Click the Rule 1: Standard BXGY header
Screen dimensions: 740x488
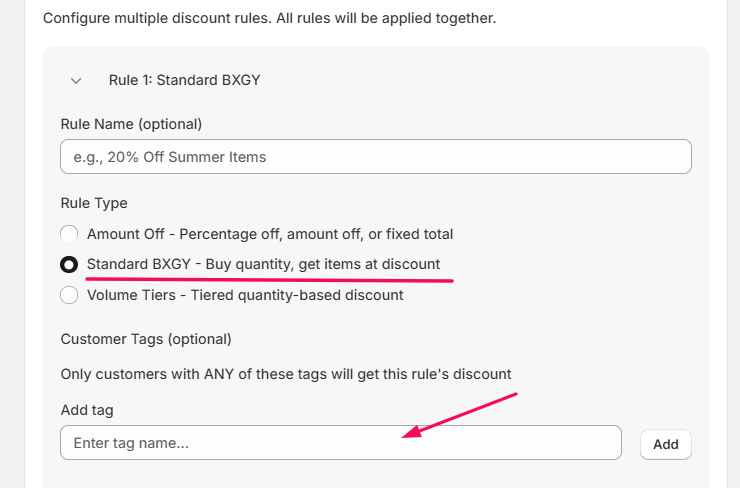184,80
